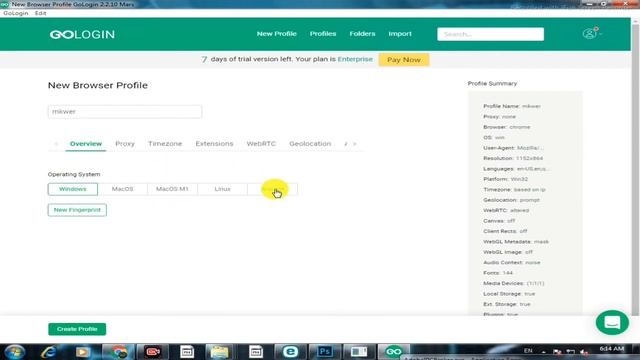
Task: Click the Create Profile button
Action: pyautogui.click(x=77, y=329)
